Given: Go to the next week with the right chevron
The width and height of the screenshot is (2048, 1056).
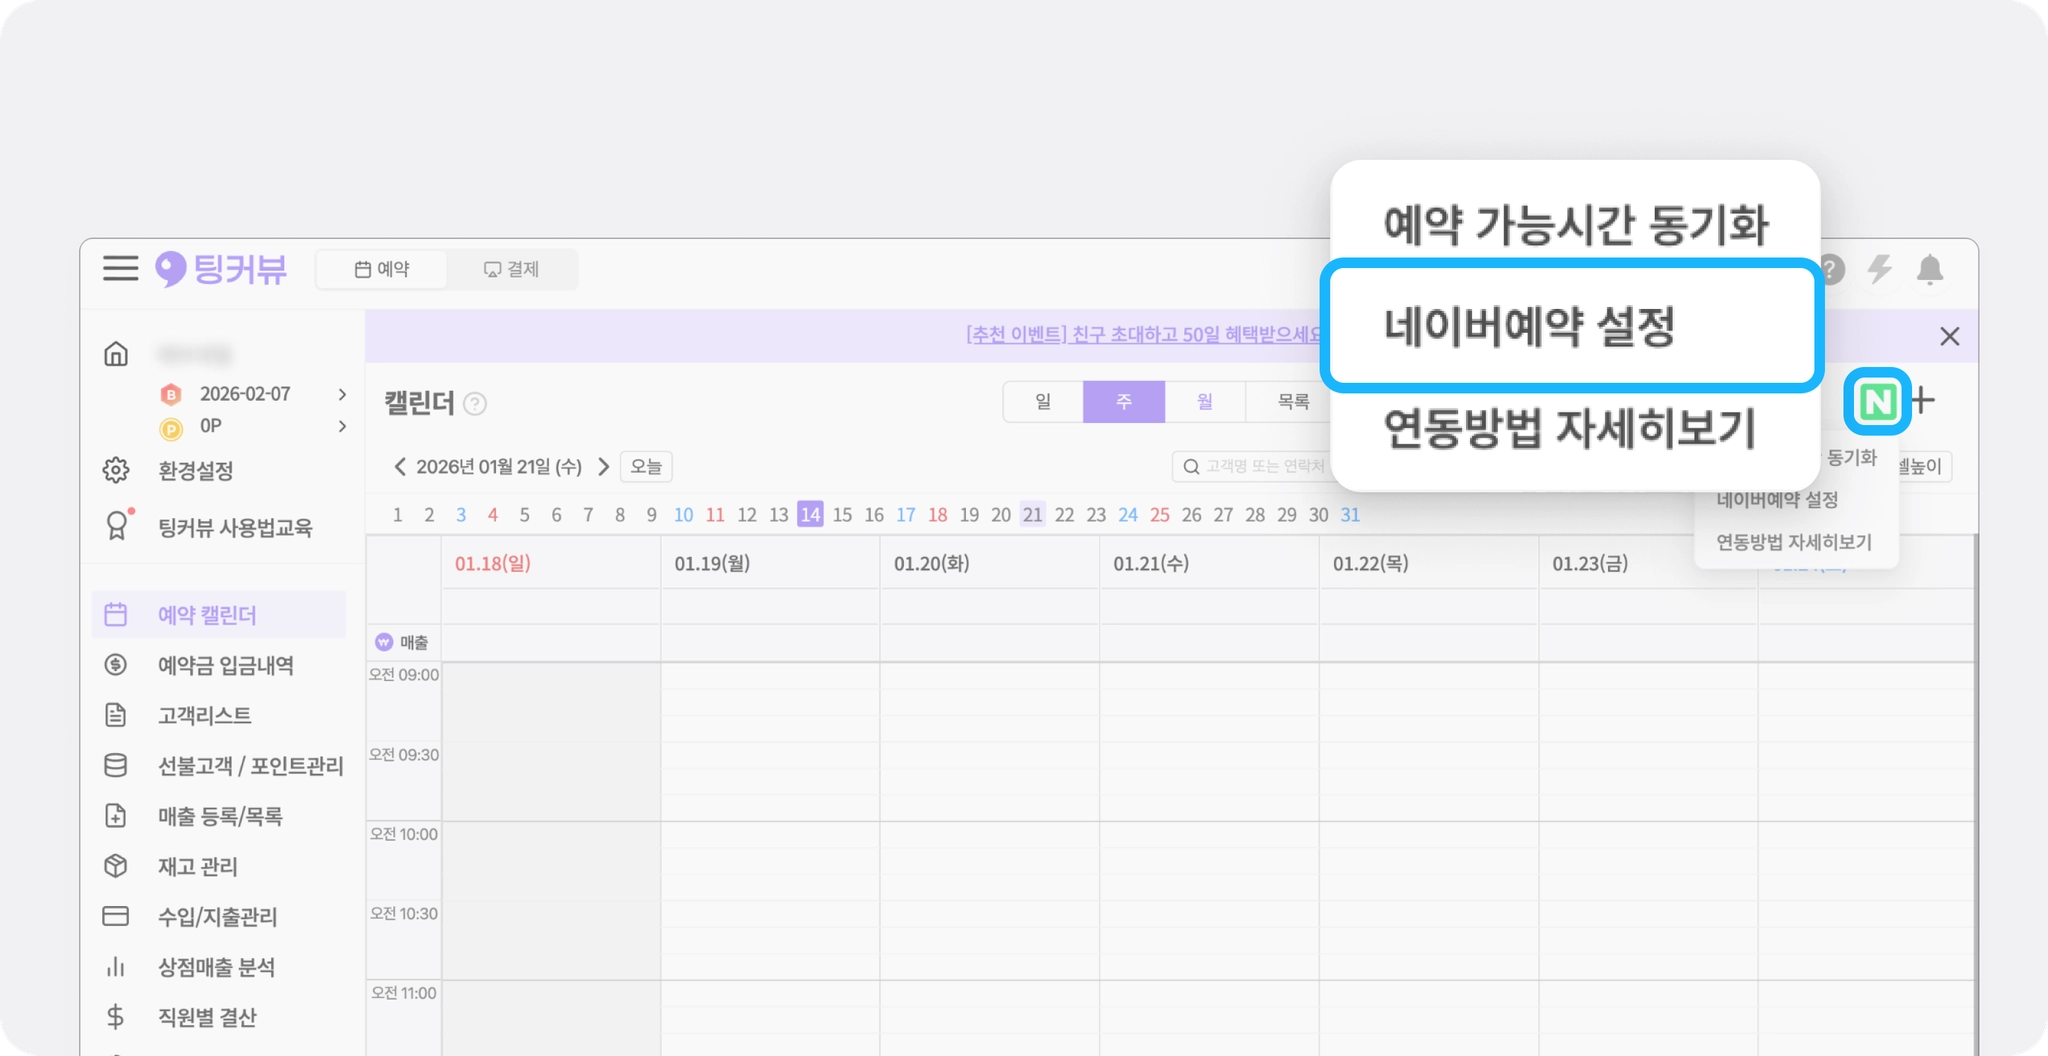Looking at the screenshot, I should [x=603, y=466].
